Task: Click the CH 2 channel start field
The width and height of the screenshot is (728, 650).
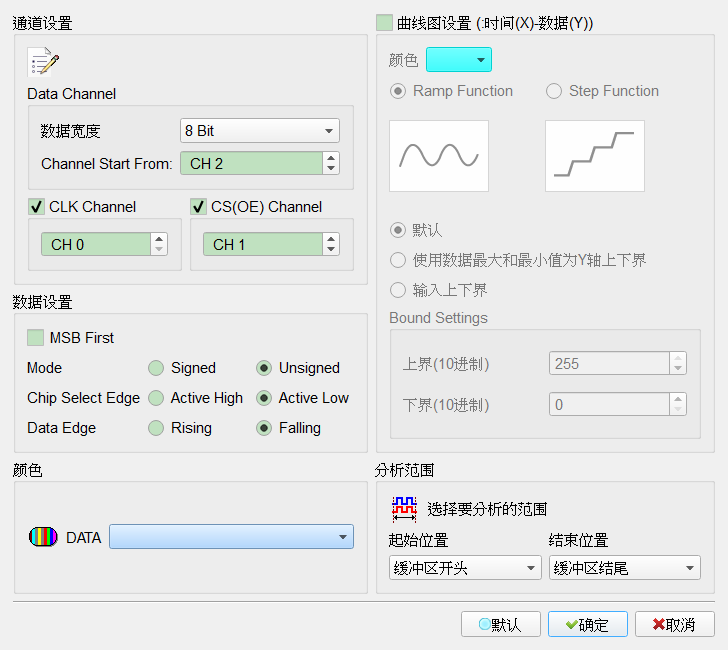Action: click(251, 163)
